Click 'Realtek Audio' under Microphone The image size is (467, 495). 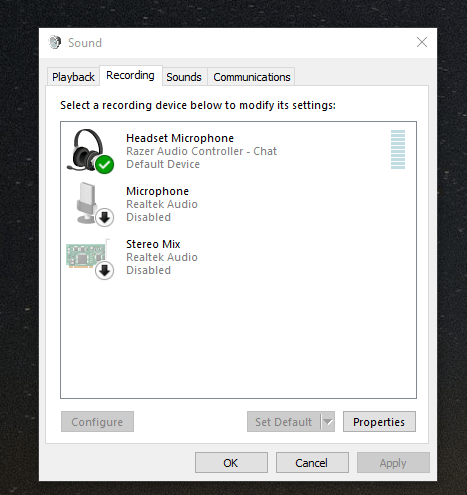162,204
